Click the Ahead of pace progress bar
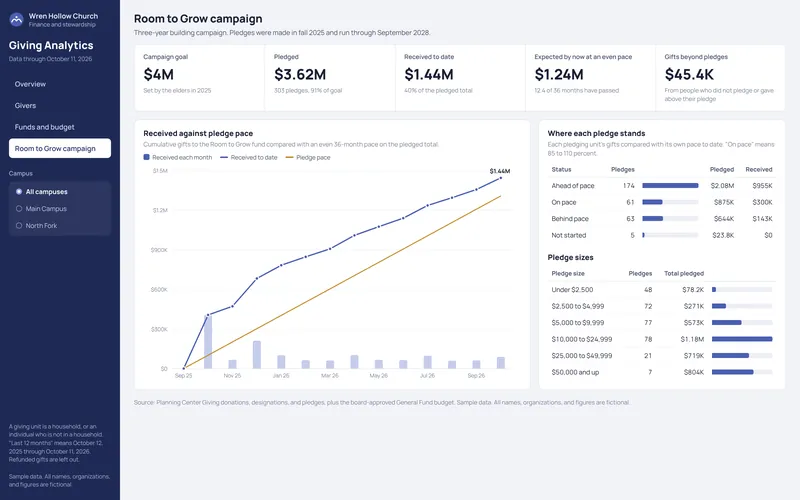 [x=670, y=186]
